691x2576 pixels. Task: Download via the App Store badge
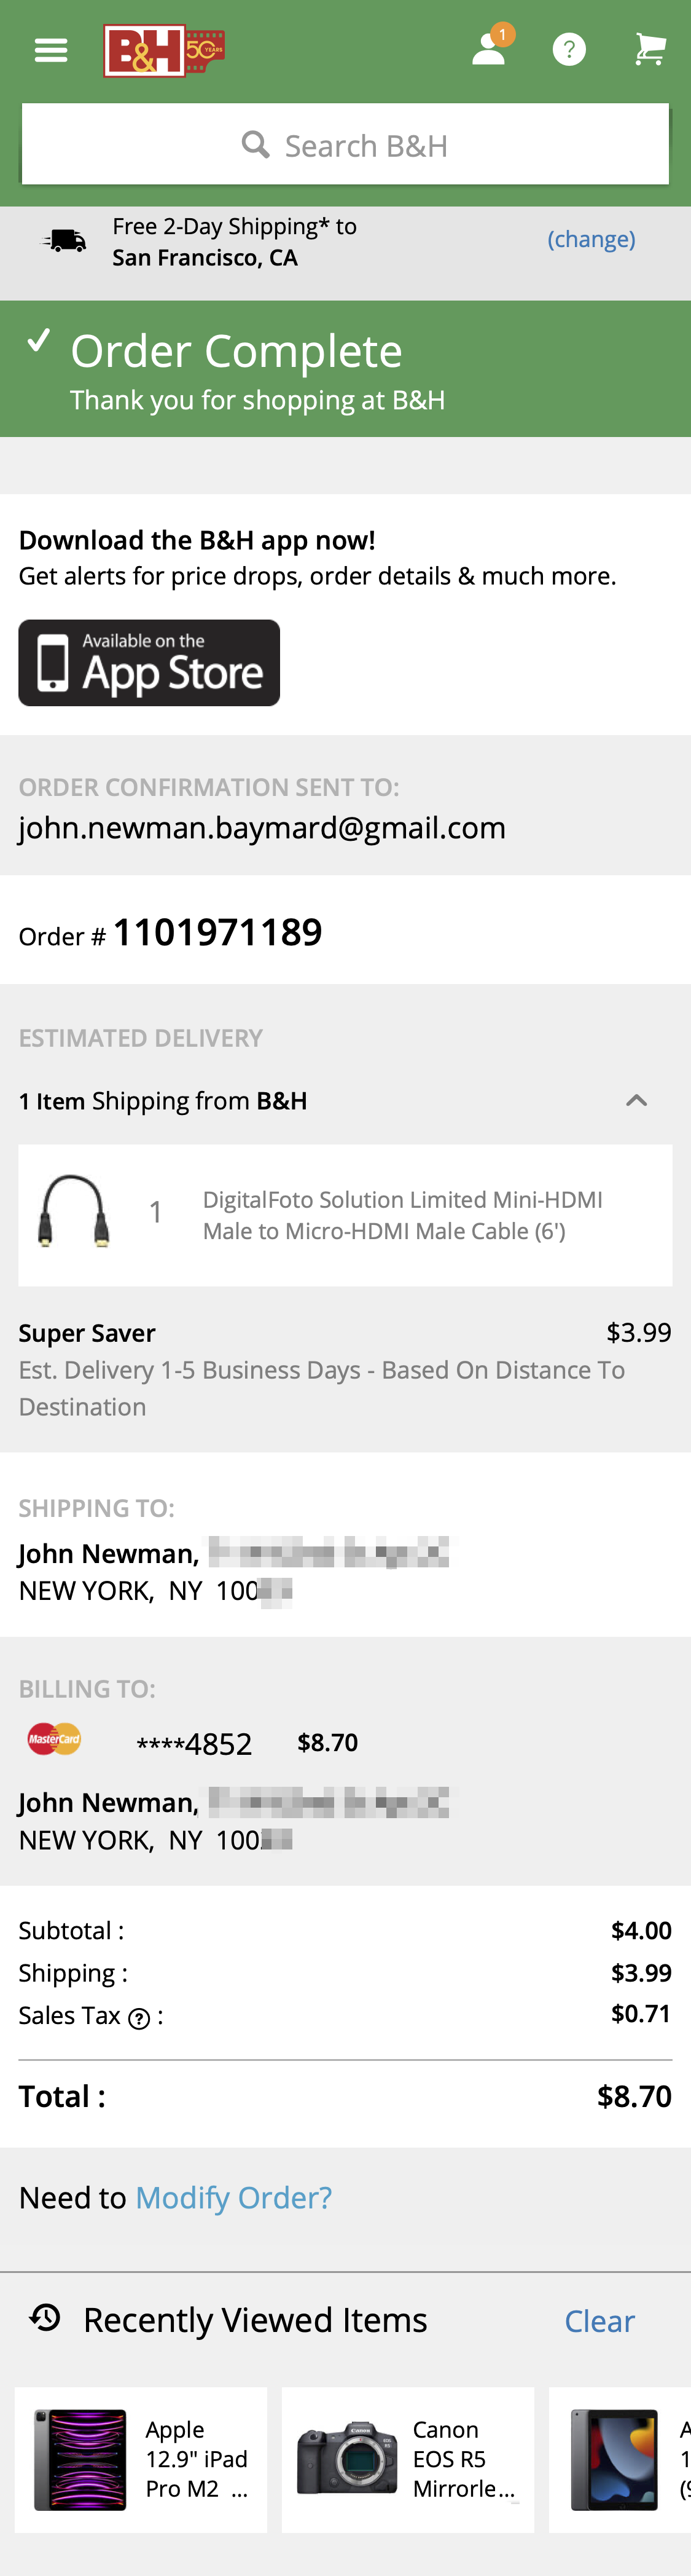point(149,661)
